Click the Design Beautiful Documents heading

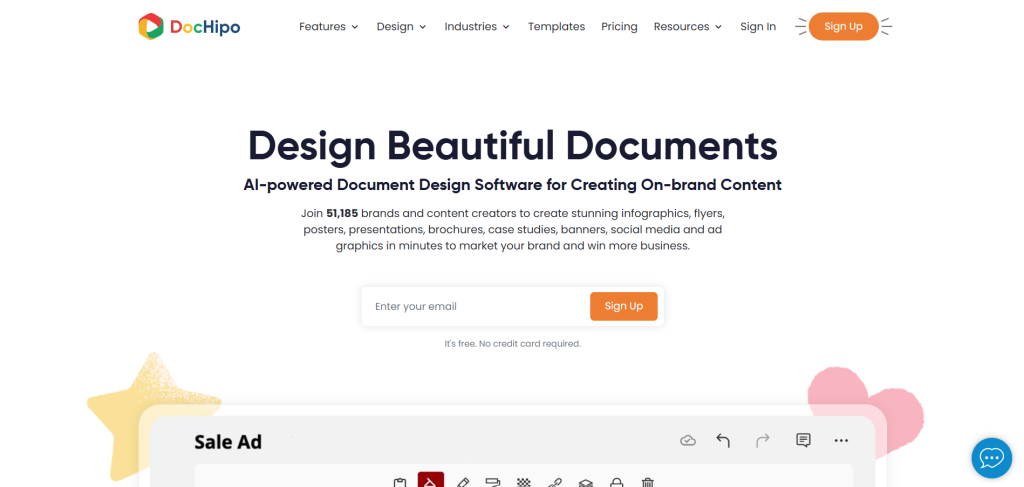coord(513,145)
